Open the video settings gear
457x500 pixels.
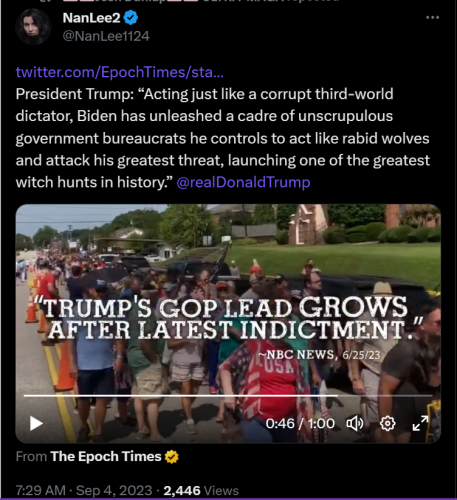point(388,424)
